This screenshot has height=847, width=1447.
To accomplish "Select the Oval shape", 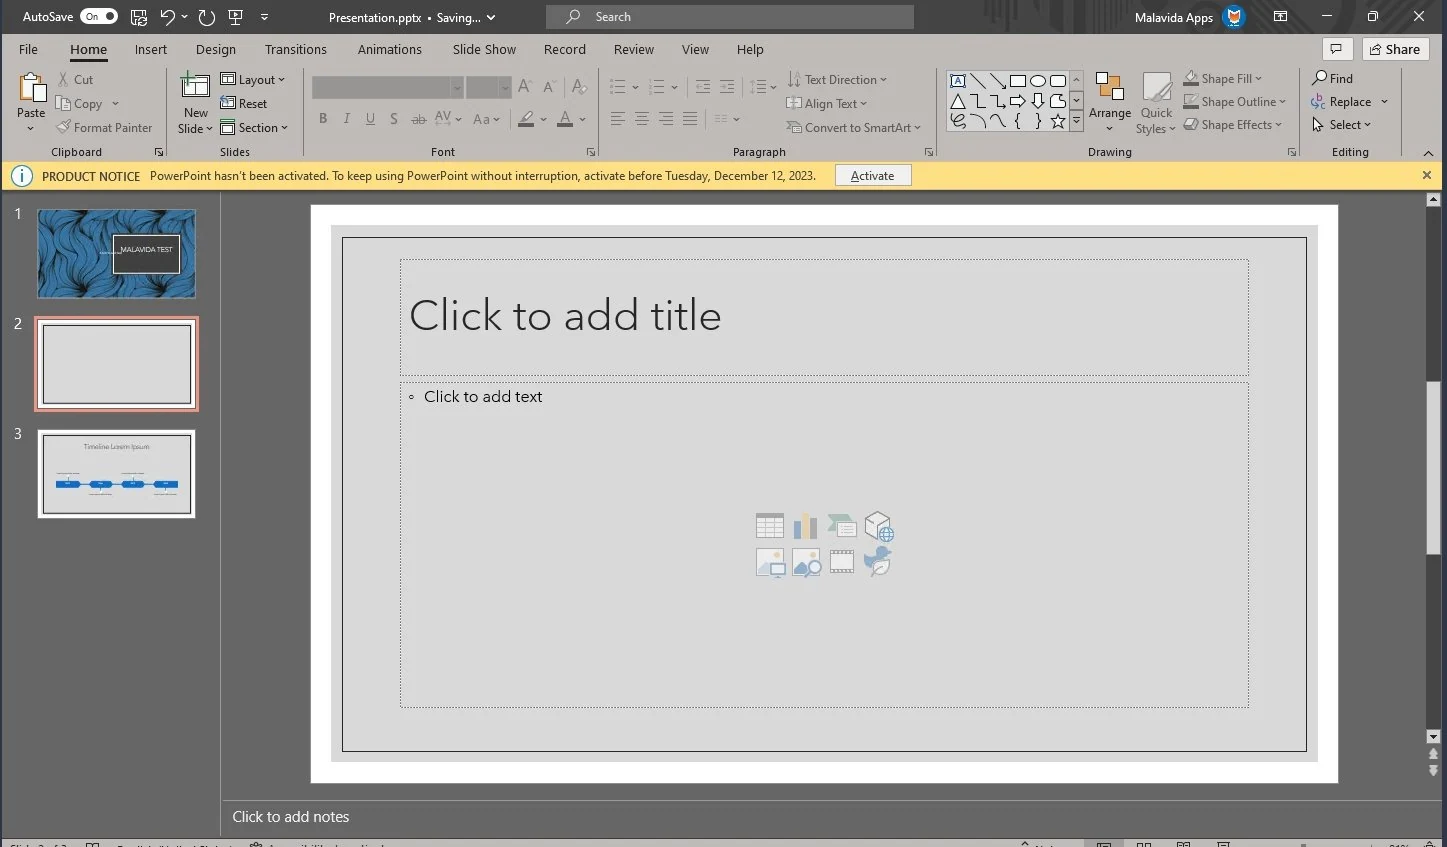I will [1038, 81].
